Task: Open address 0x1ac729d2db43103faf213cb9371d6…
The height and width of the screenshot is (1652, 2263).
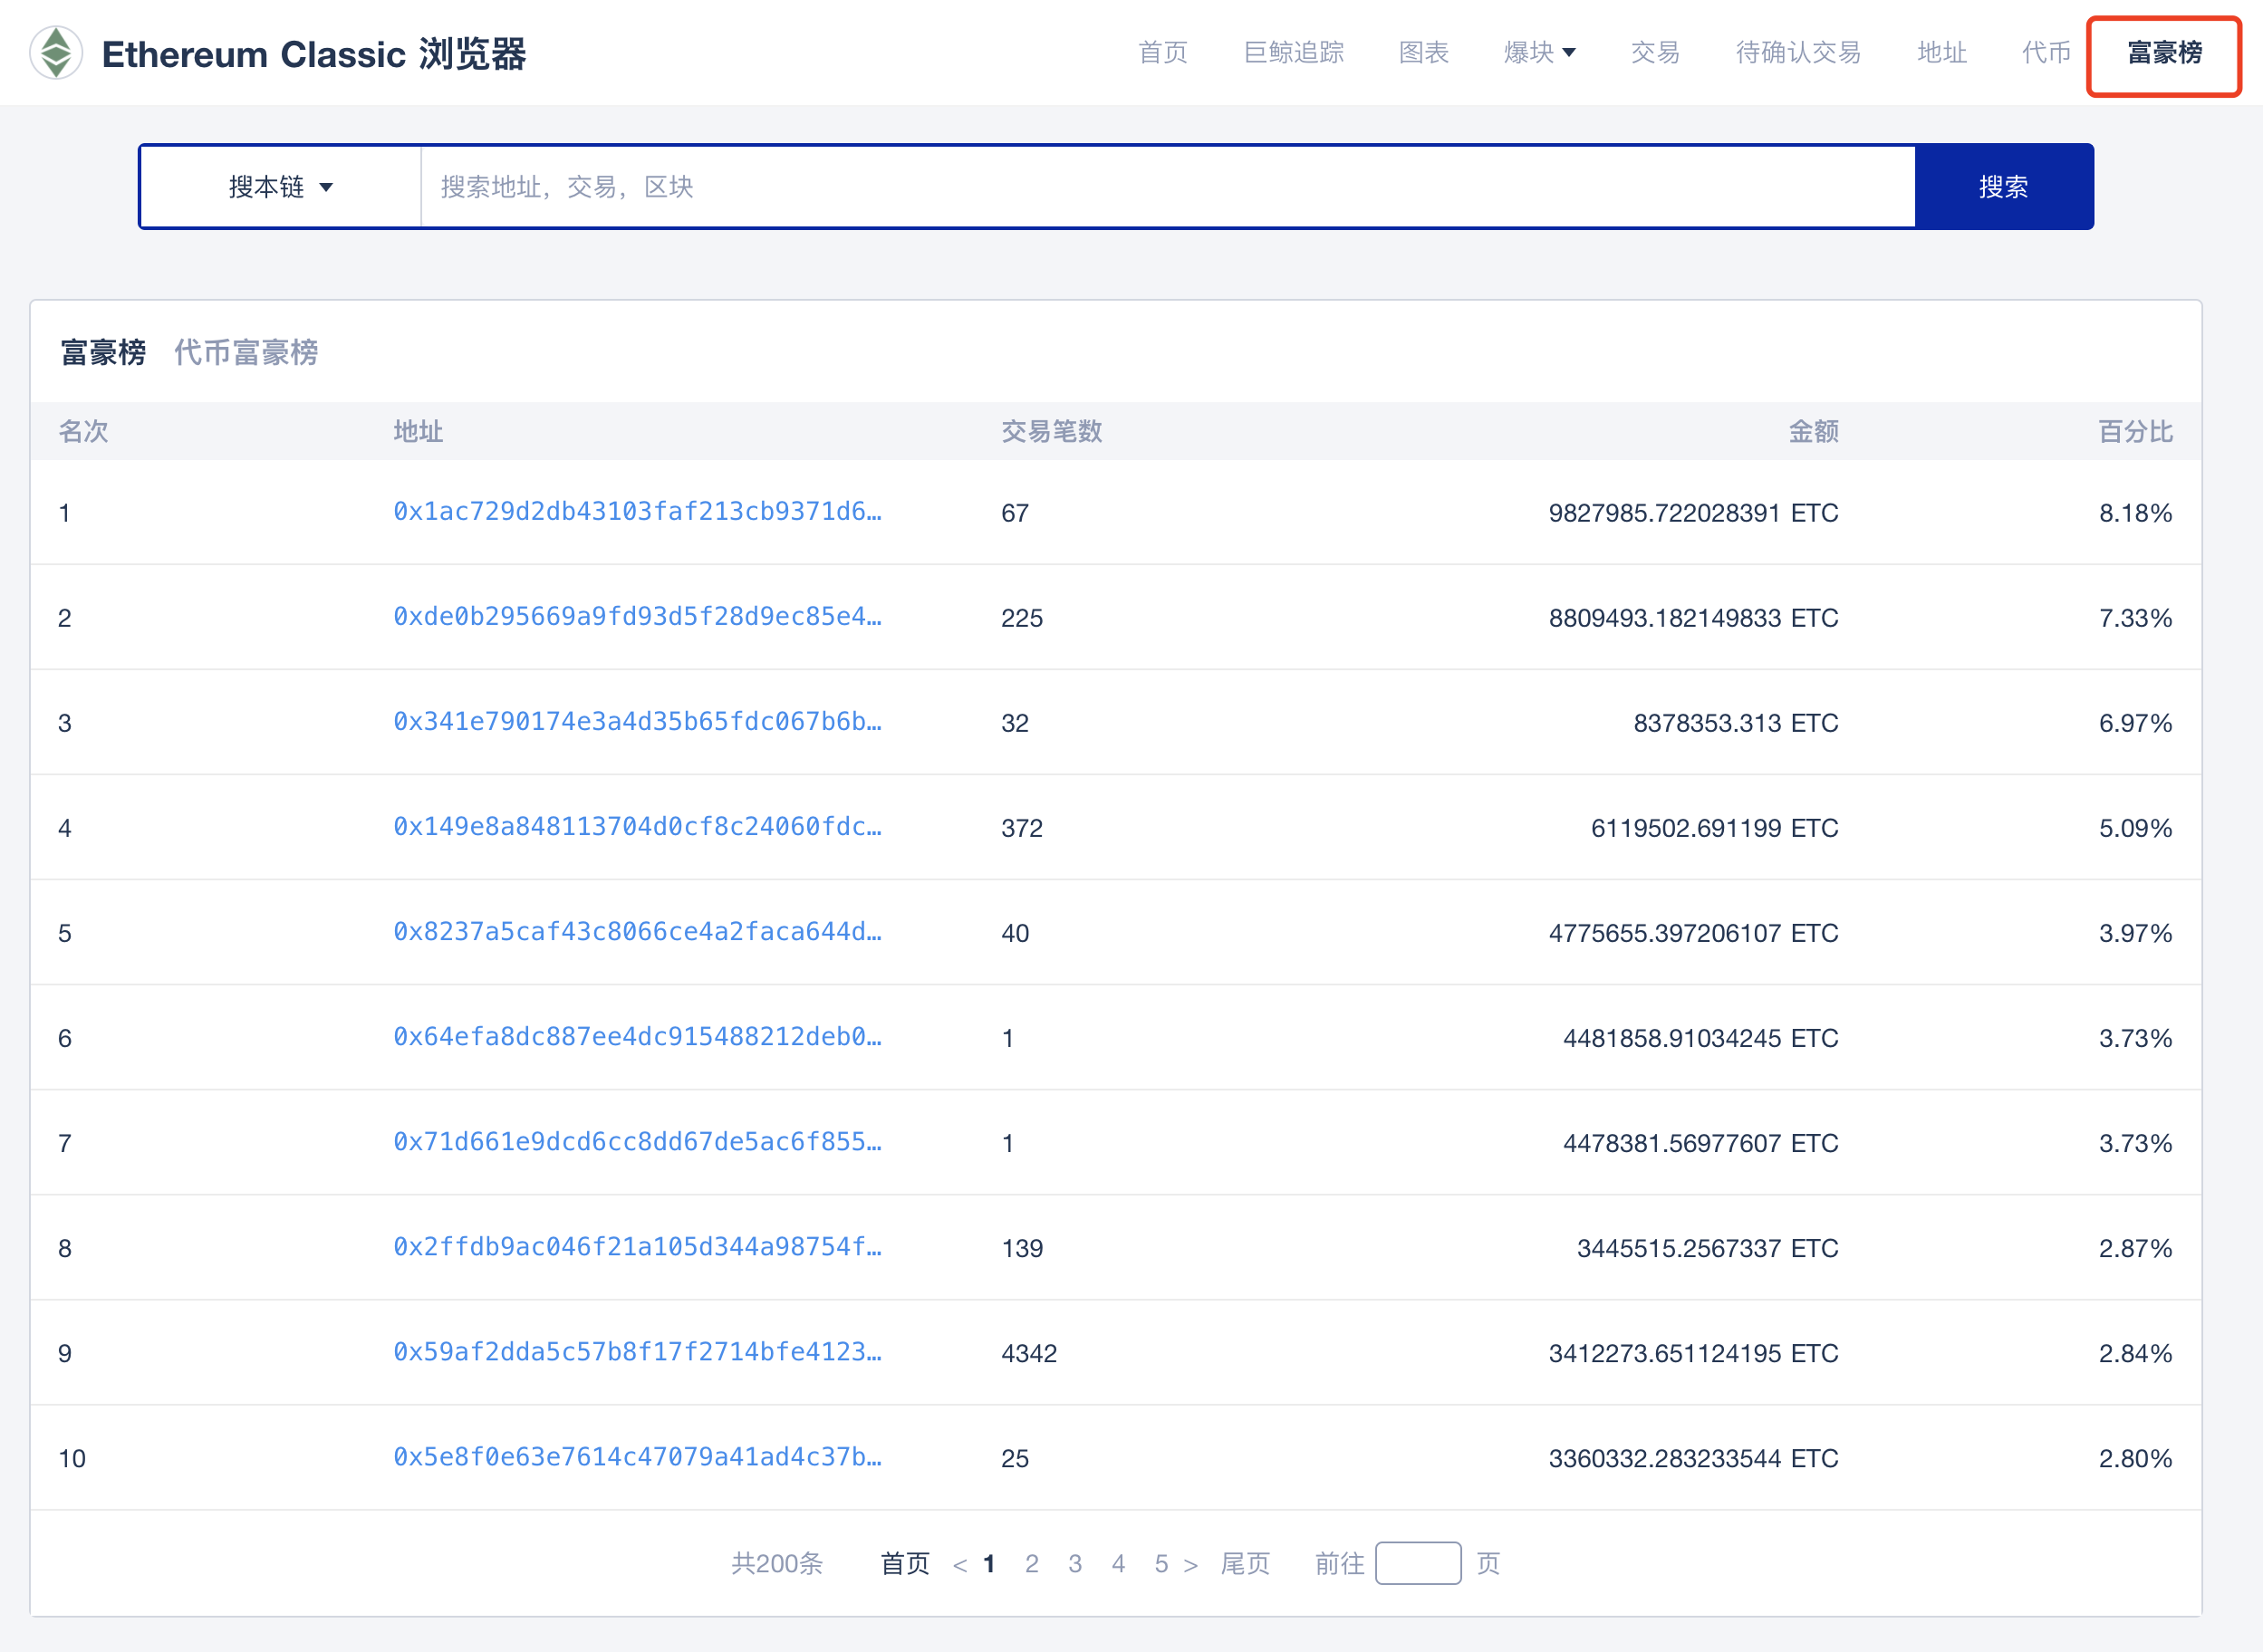Action: click(x=637, y=512)
